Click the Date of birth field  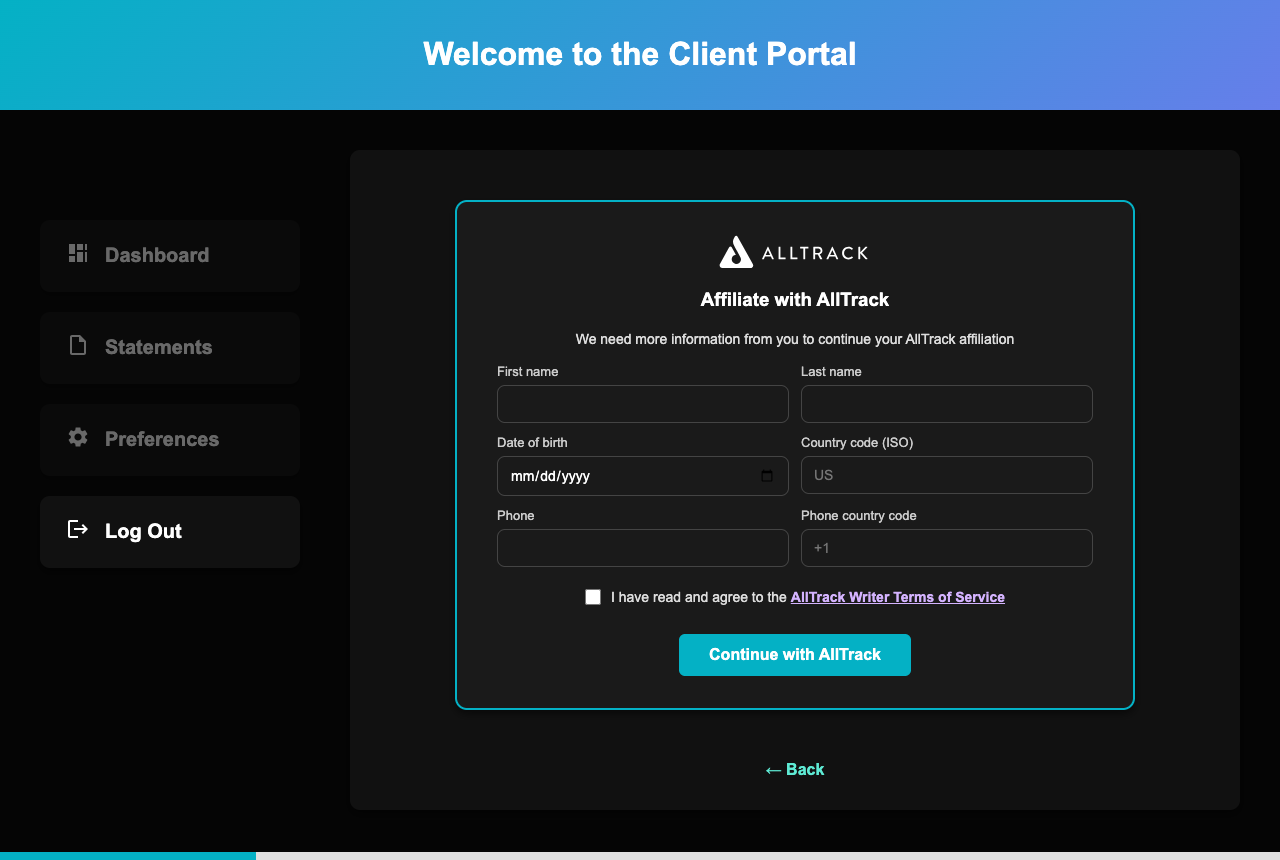click(643, 476)
